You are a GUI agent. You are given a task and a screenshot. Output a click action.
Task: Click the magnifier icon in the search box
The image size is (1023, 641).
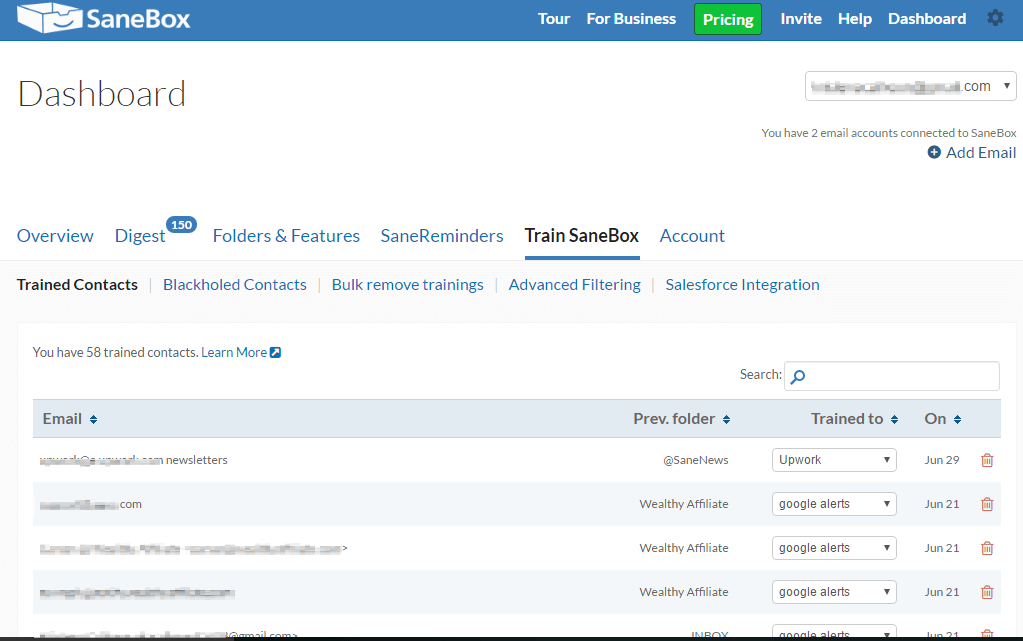(x=796, y=377)
